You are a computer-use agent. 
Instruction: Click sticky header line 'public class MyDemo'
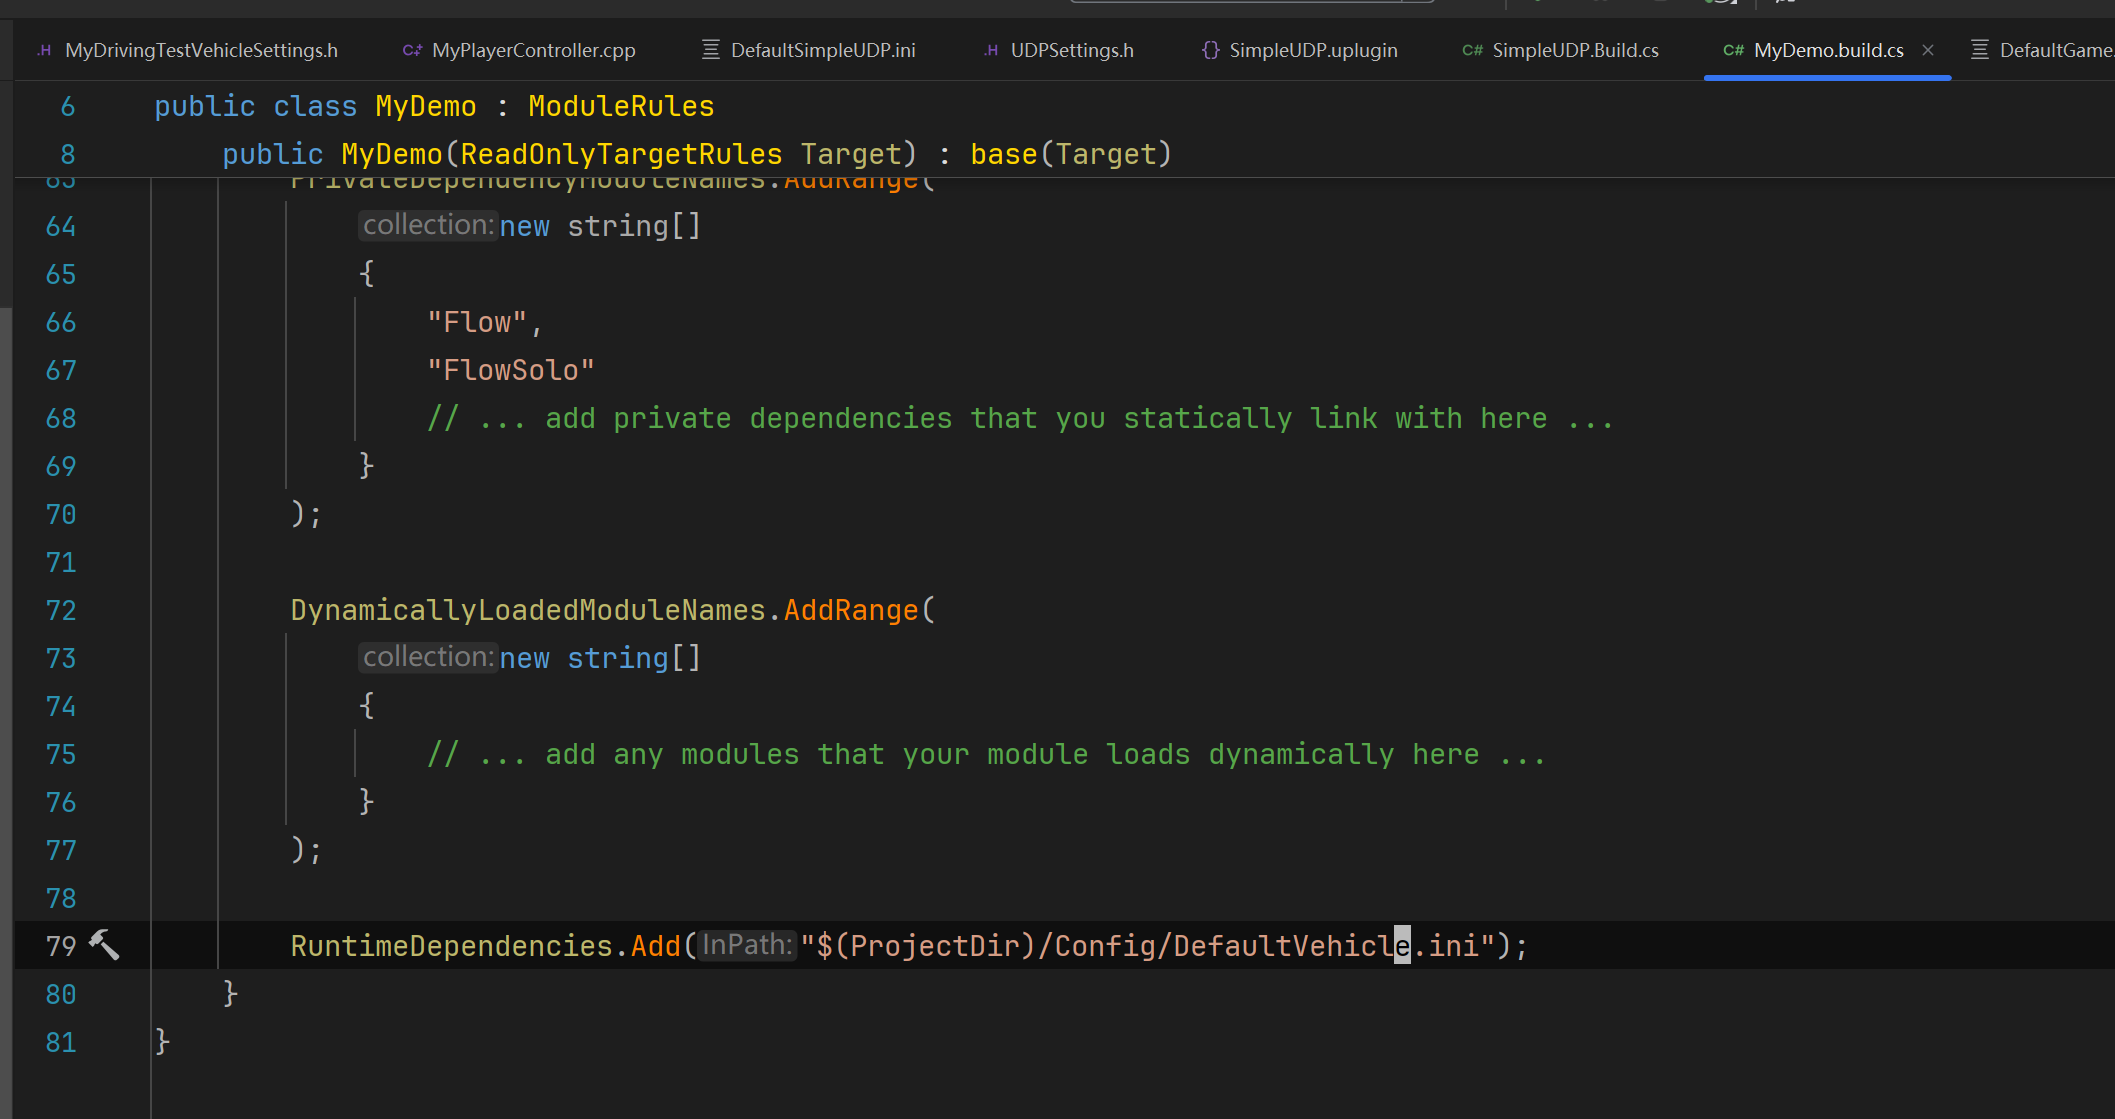(434, 106)
